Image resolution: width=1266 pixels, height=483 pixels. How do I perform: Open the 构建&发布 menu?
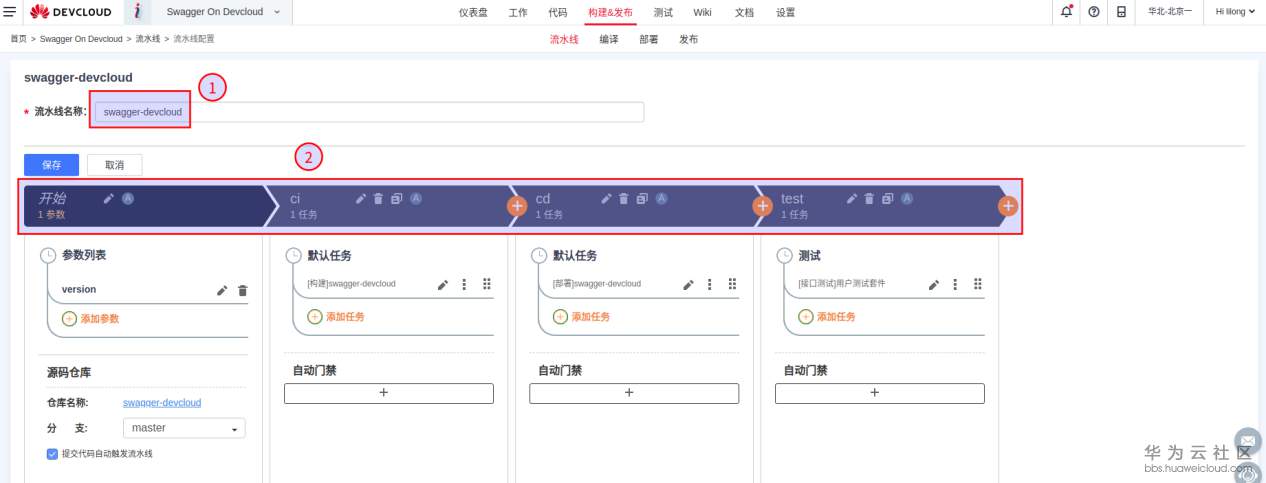(x=610, y=12)
